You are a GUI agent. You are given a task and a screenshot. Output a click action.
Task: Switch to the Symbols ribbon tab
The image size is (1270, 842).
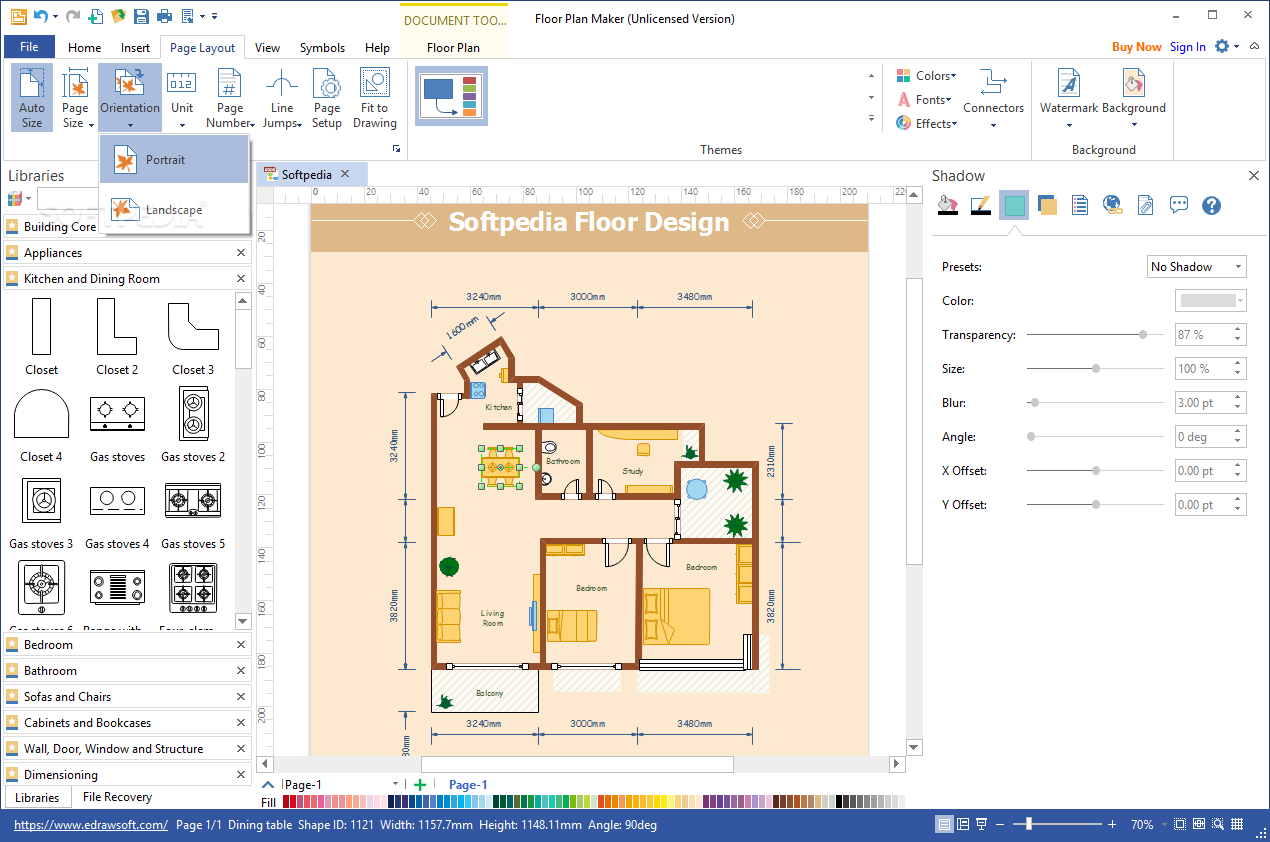click(x=322, y=47)
